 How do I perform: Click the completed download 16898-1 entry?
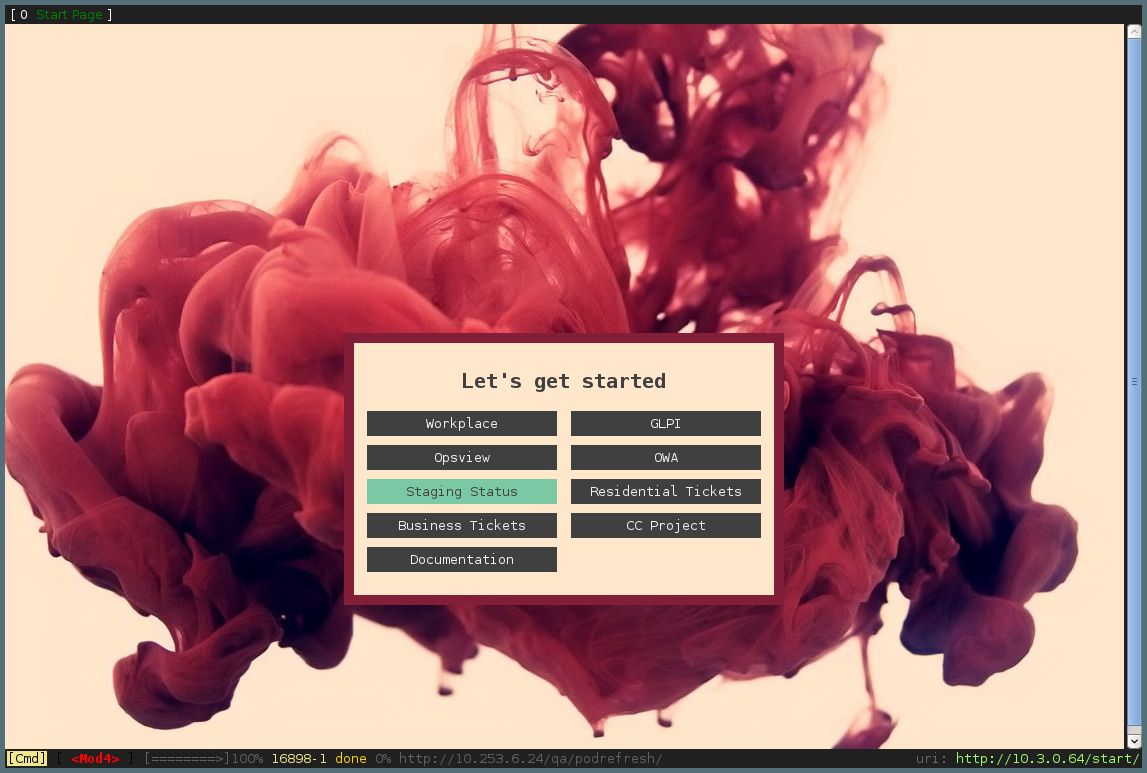(299, 759)
